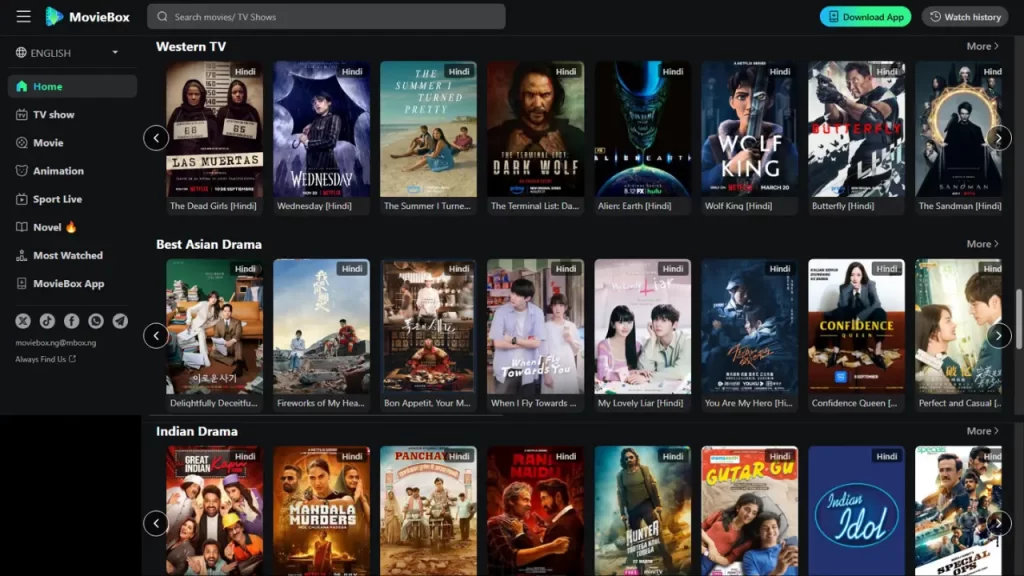Open More for Best Asian Drama

pyautogui.click(x=983, y=244)
